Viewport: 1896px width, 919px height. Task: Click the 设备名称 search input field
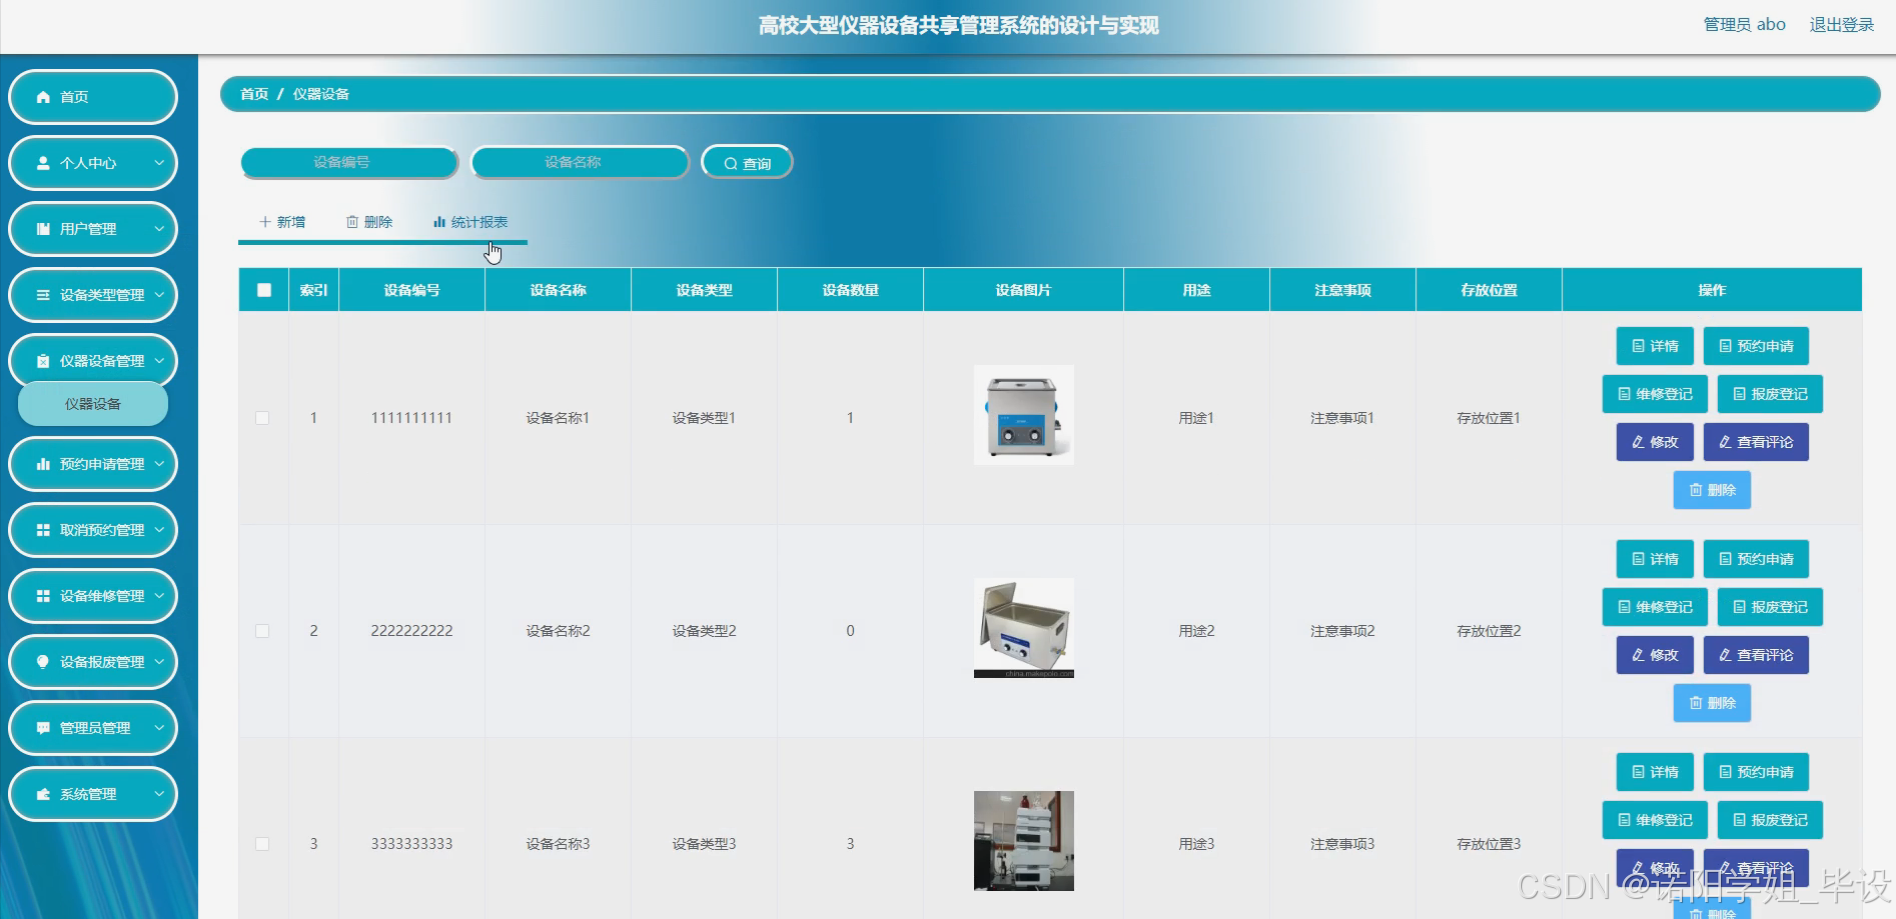tap(580, 161)
